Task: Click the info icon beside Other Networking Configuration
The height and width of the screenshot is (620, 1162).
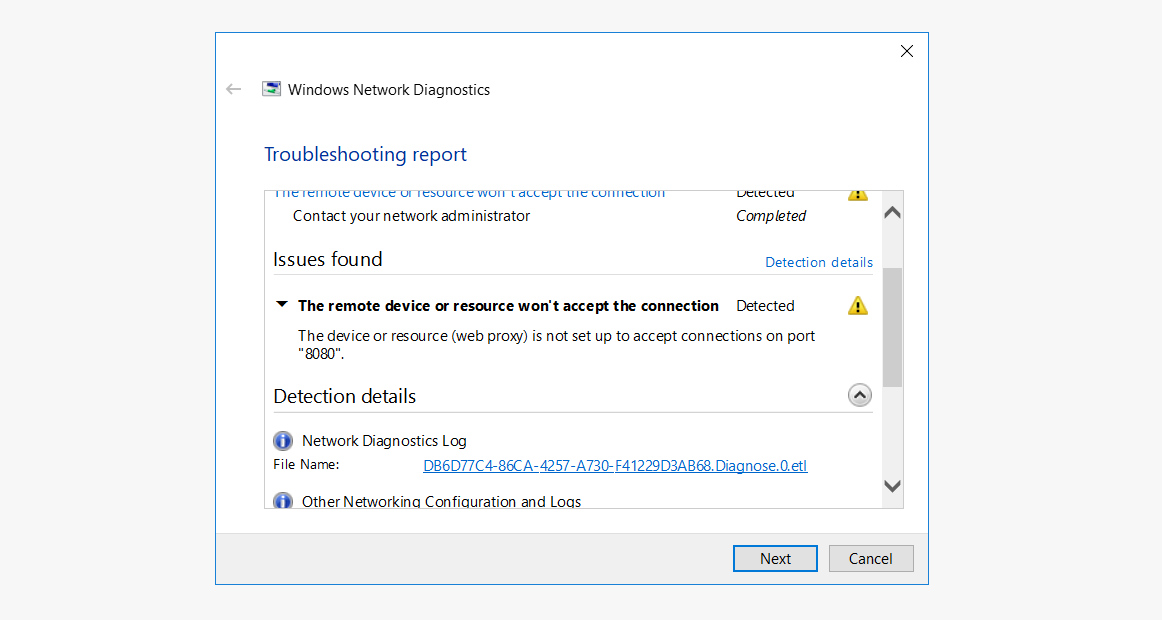Action: click(283, 501)
